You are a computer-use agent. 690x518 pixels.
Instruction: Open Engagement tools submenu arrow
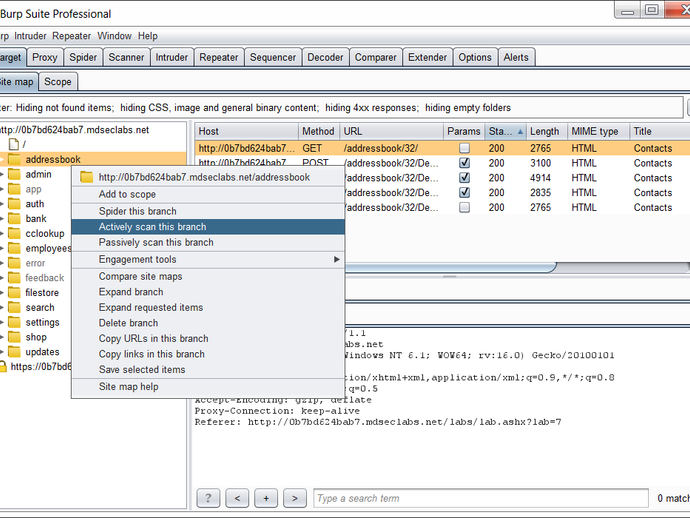(x=337, y=260)
